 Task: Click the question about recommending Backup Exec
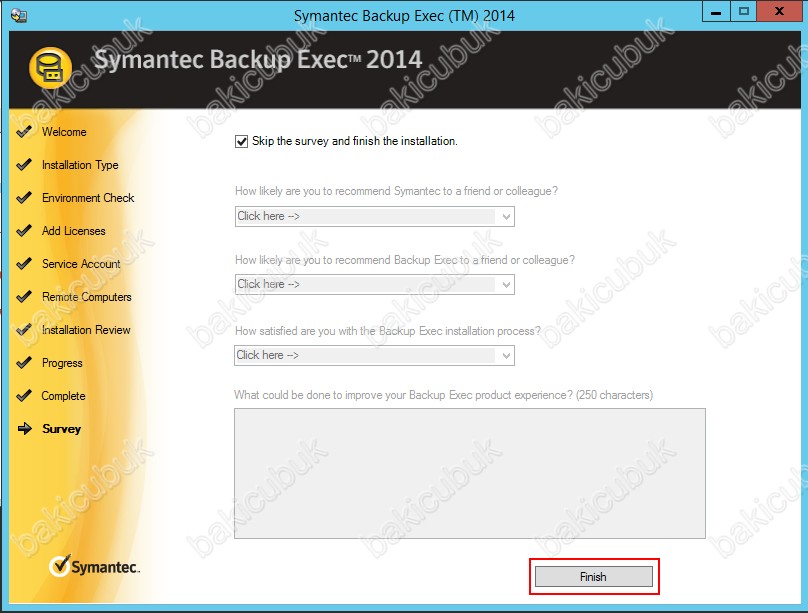405,260
